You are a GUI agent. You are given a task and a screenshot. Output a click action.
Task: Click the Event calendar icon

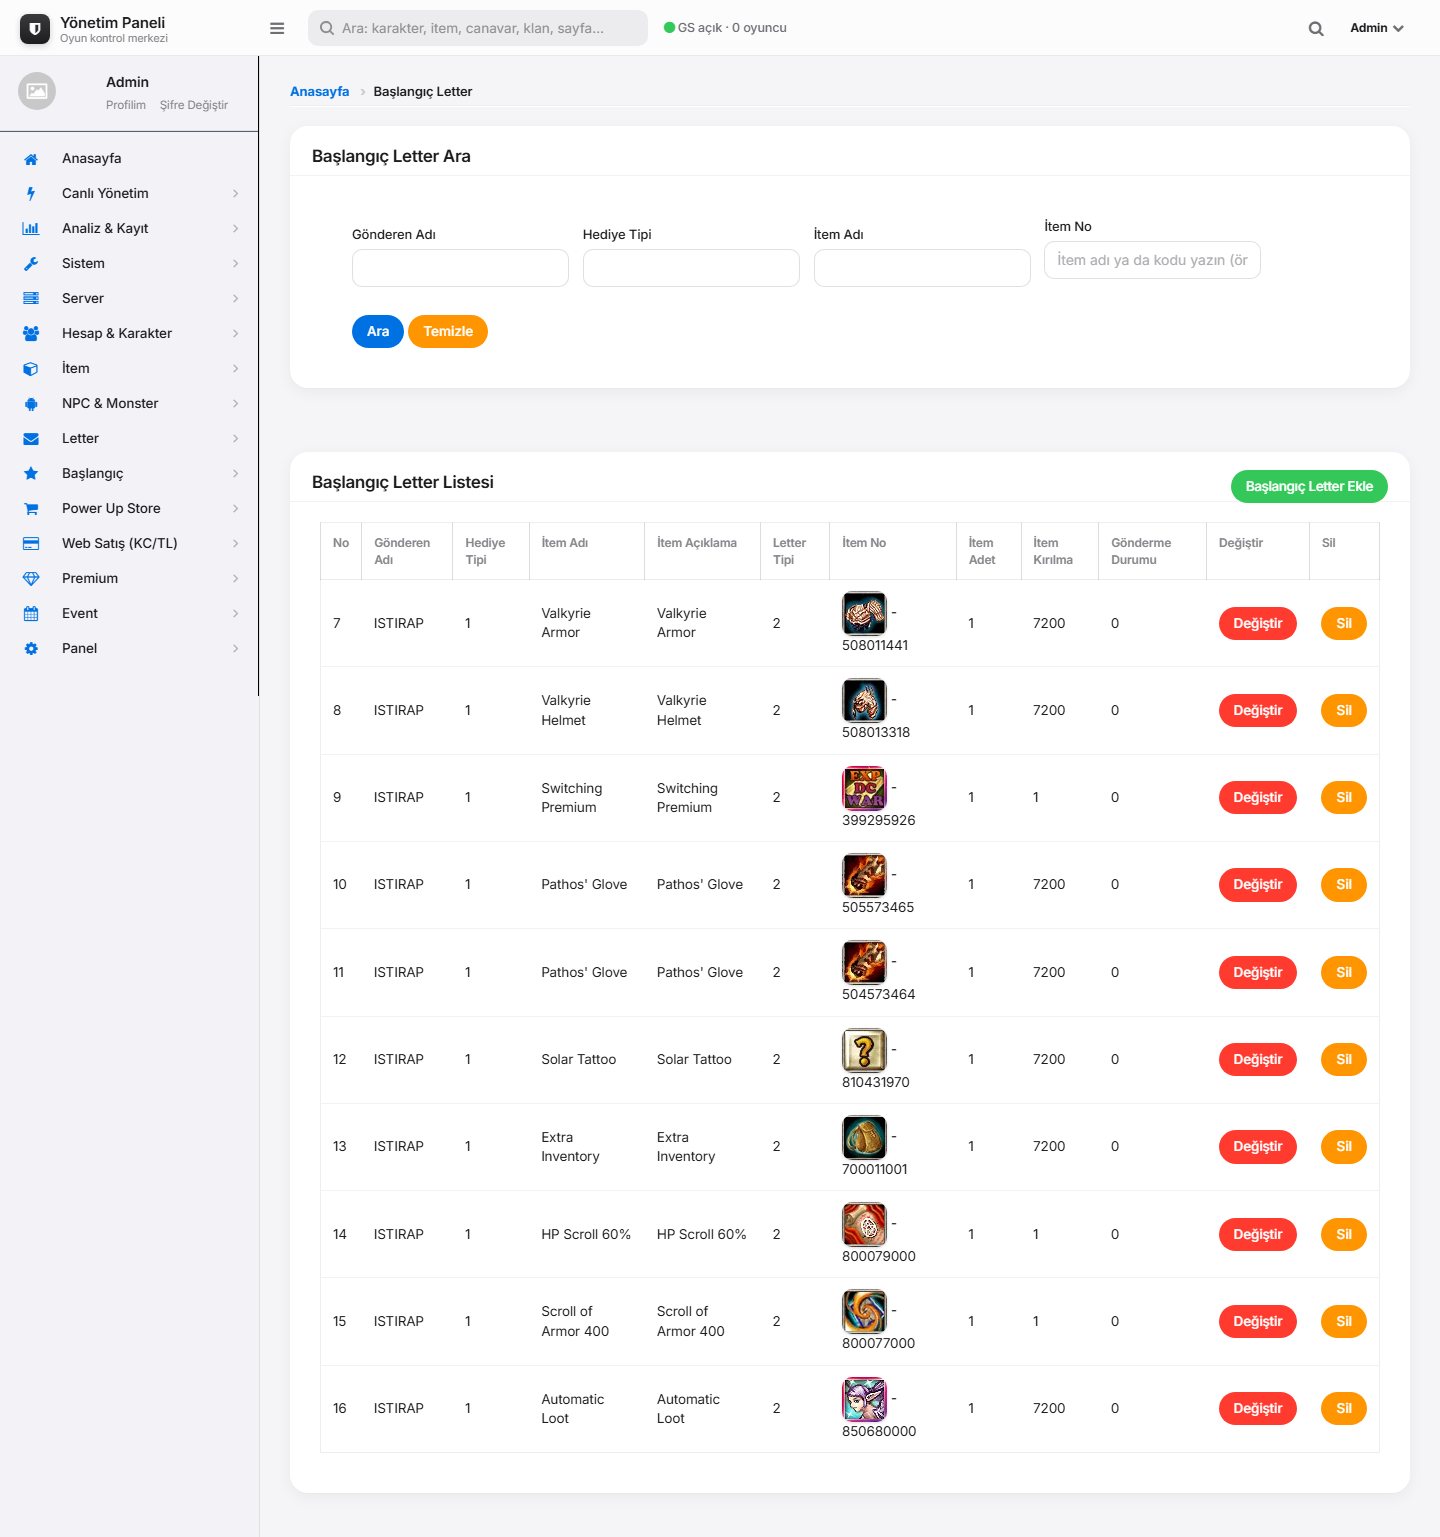[x=31, y=614]
